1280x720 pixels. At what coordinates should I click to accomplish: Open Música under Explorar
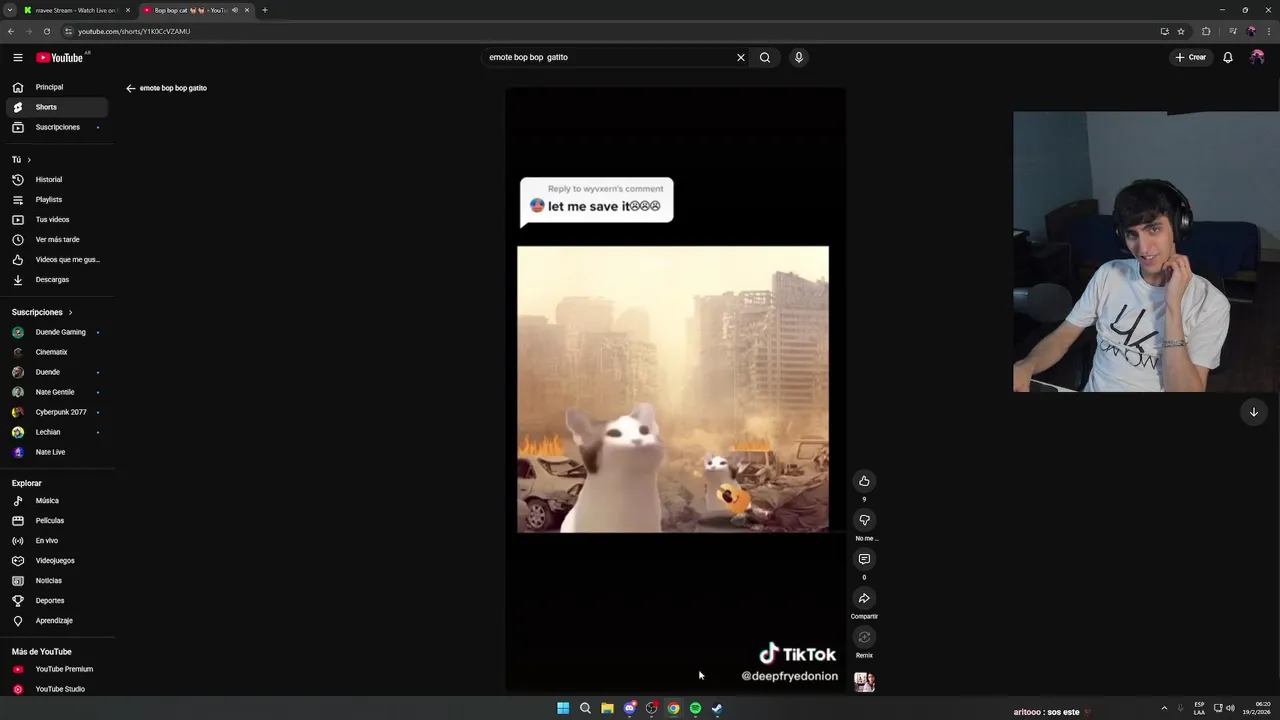57,501
